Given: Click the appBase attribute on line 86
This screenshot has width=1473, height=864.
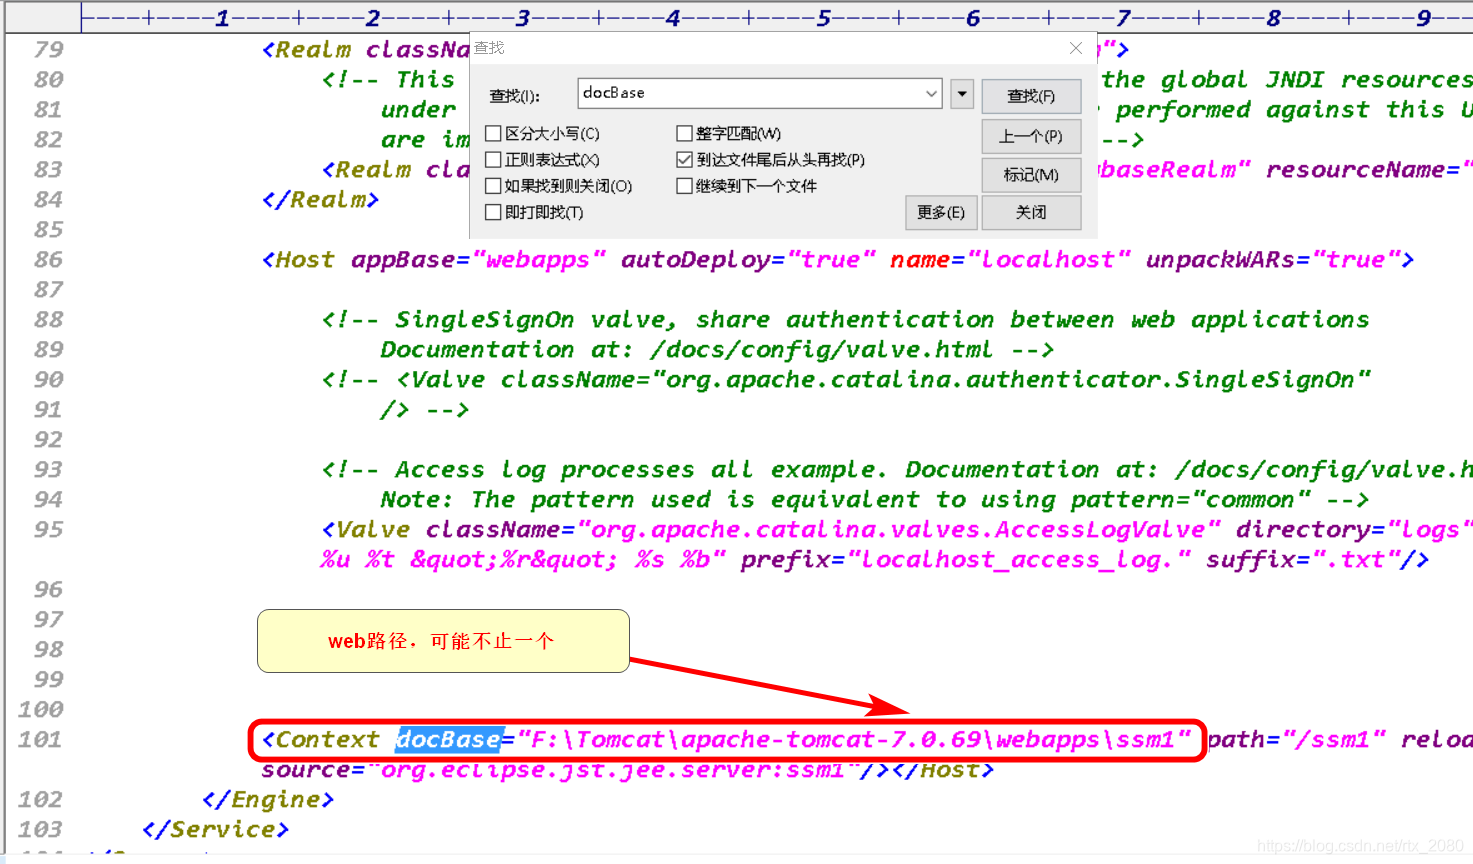Looking at the screenshot, I should coord(402,259).
